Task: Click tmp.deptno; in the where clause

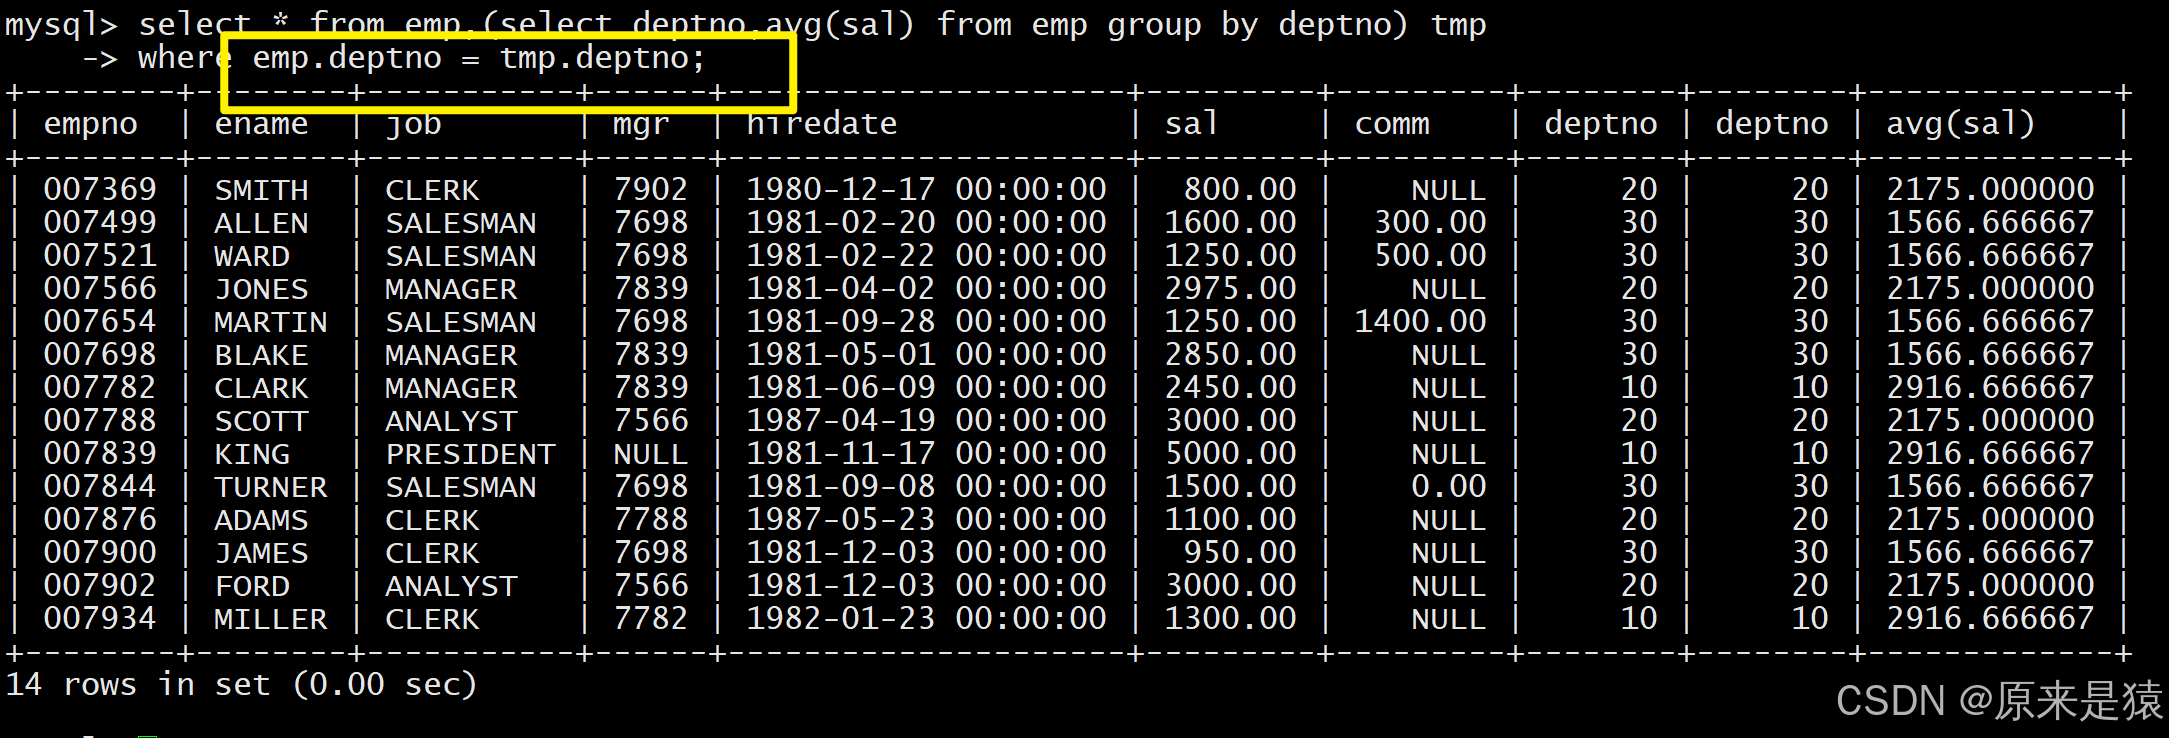Action: (603, 58)
